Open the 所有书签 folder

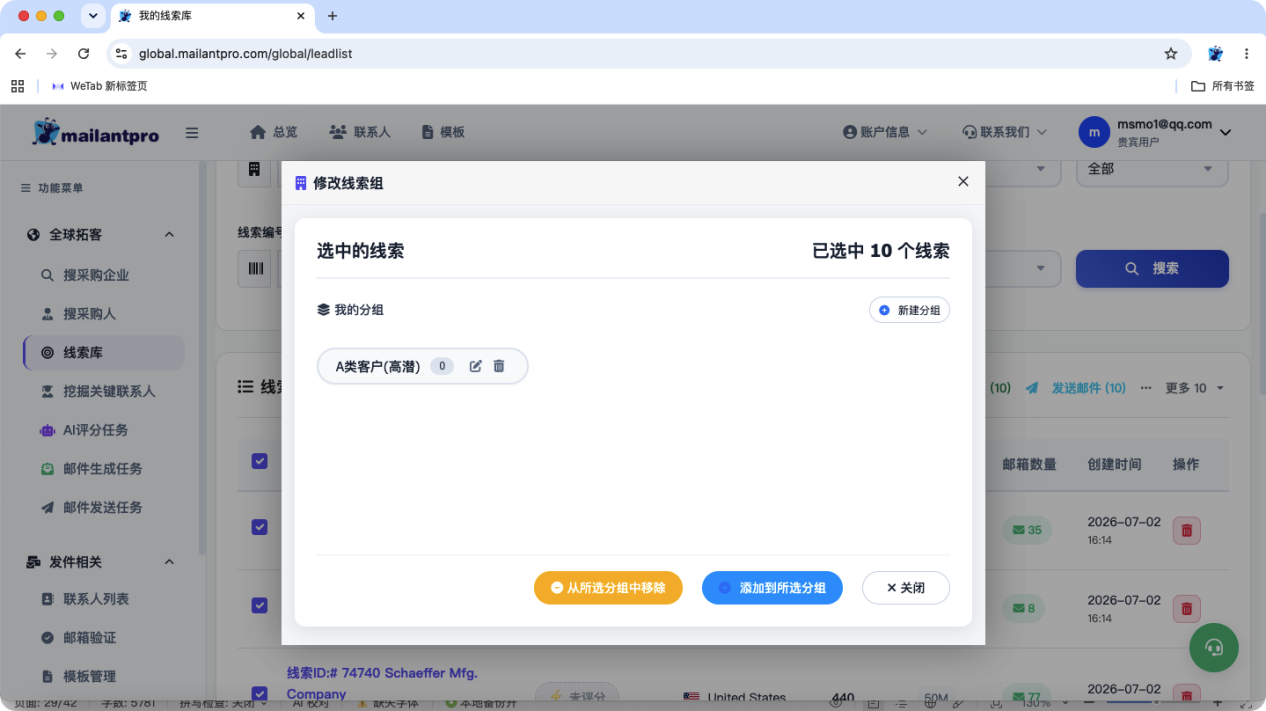point(1222,86)
